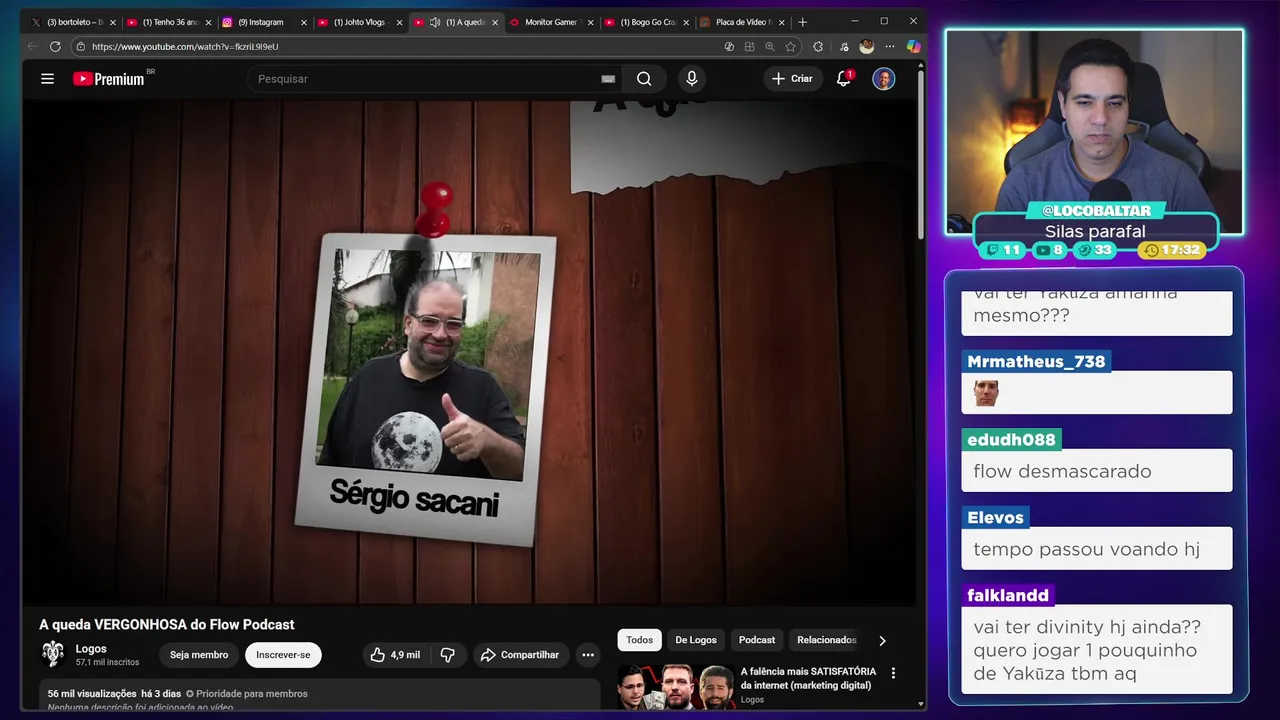
Task: Switch to the Johto Vlogs tab
Action: 360,22
